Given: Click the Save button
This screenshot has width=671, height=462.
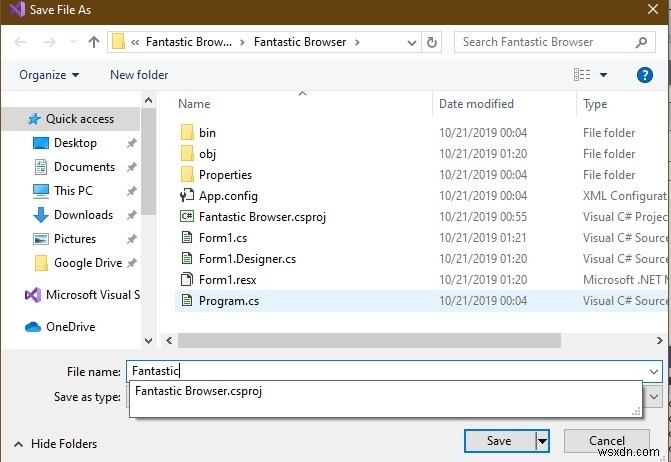Looking at the screenshot, I should (499, 441).
